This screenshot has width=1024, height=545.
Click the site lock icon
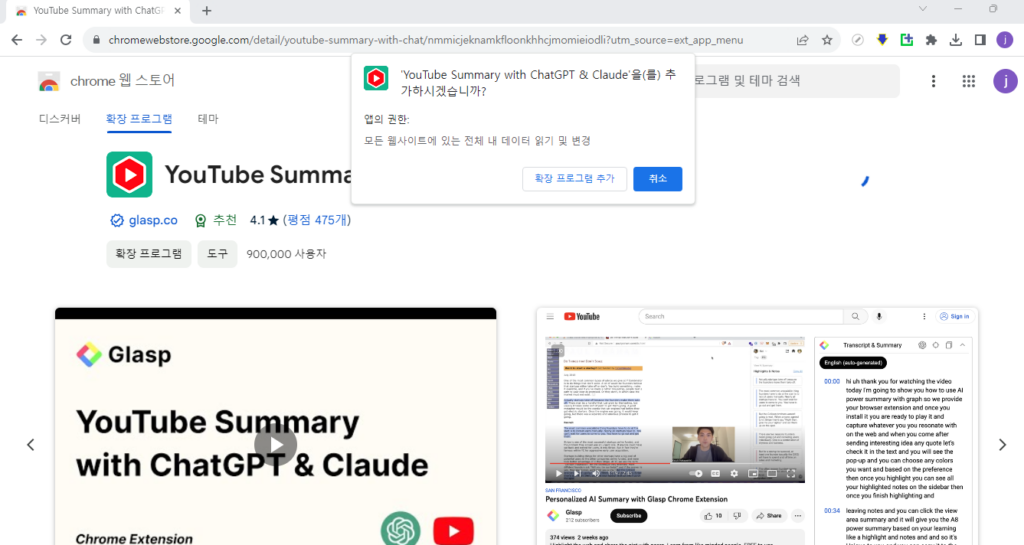(x=96, y=40)
